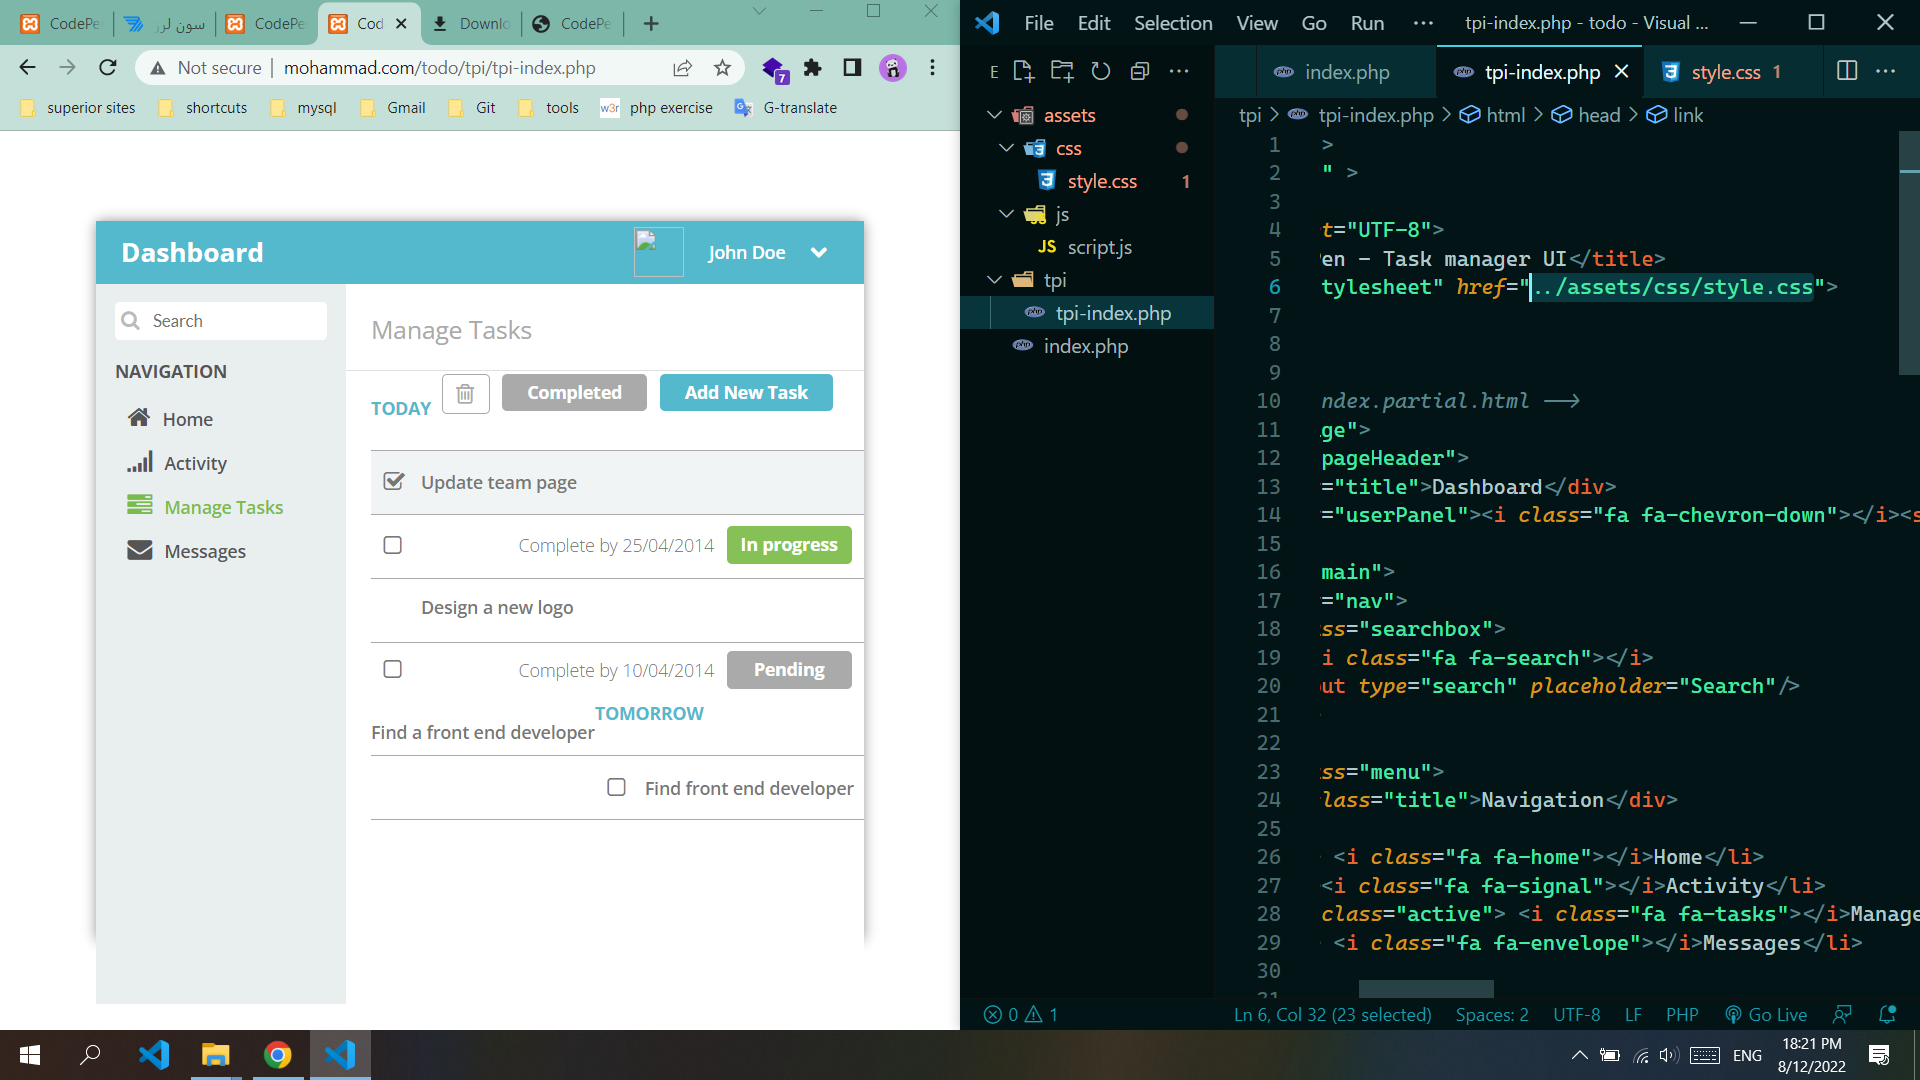This screenshot has width=1920, height=1080.
Task: Click the John Doe avatar image
Action: point(658,252)
